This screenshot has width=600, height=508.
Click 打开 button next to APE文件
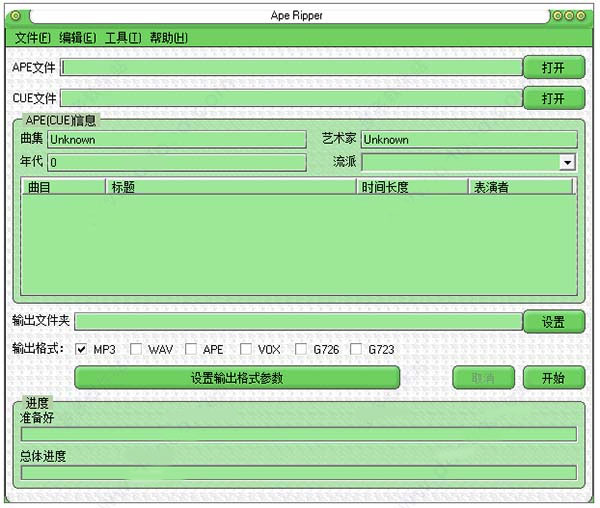(554, 68)
